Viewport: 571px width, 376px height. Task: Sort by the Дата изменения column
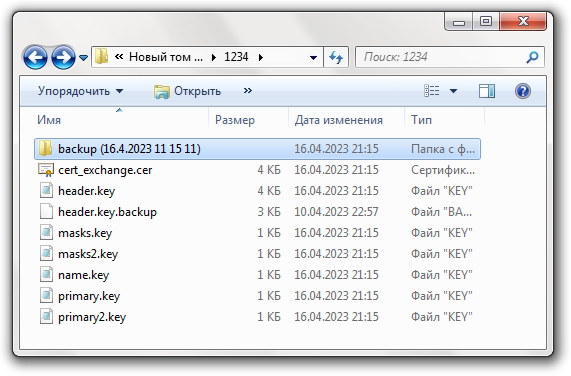coord(339,120)
